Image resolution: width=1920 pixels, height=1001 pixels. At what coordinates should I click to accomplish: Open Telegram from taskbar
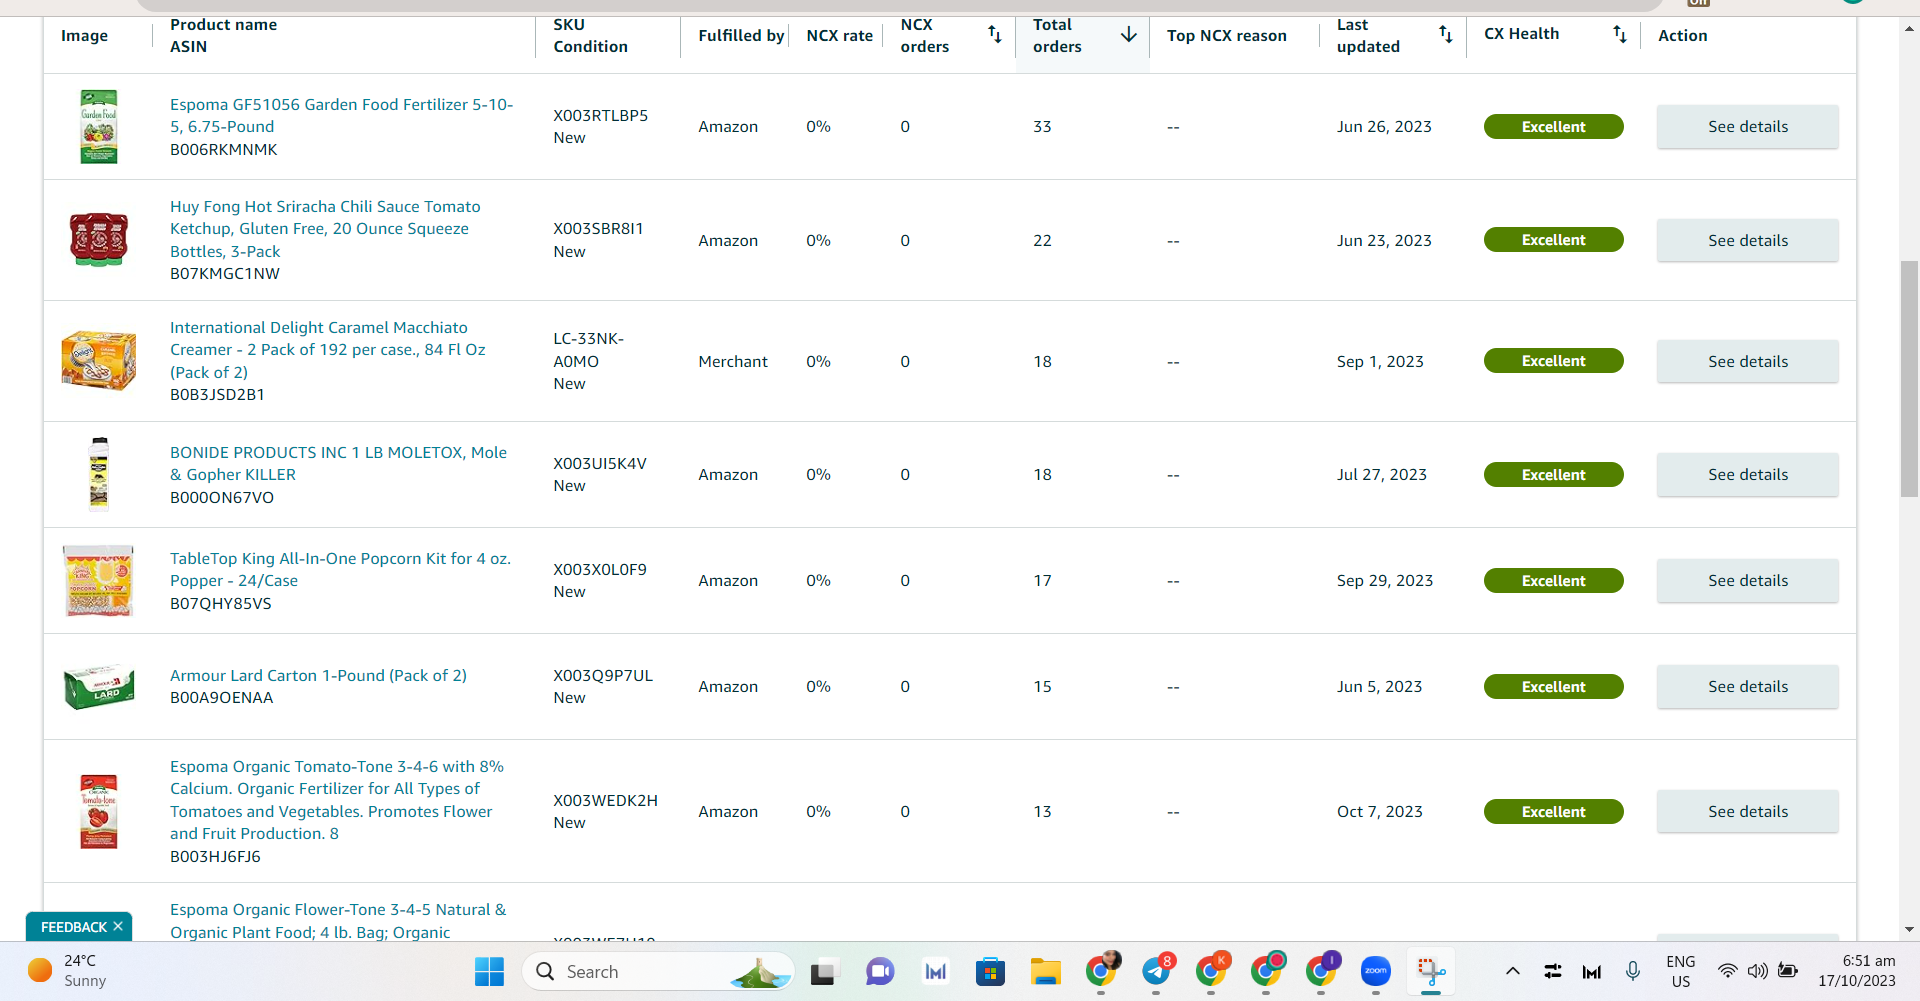point(1157,971)
